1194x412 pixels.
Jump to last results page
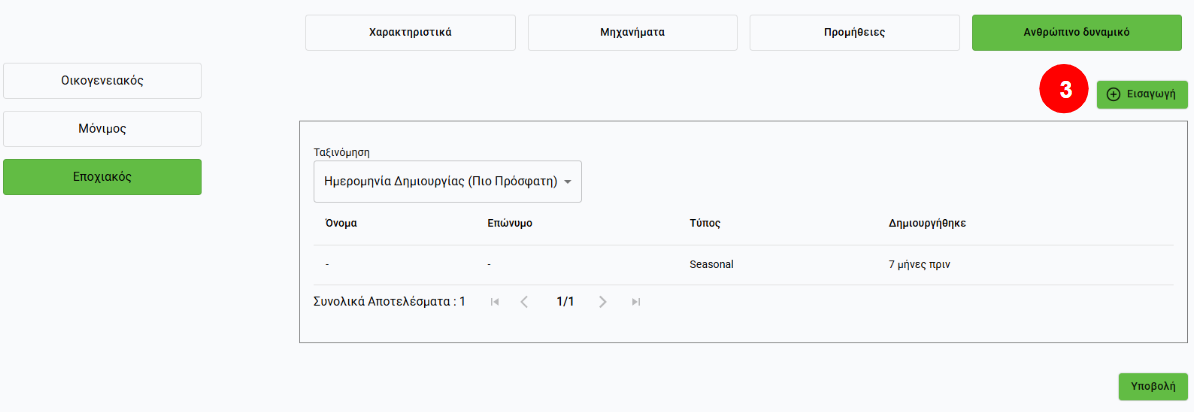pos(636,301)
